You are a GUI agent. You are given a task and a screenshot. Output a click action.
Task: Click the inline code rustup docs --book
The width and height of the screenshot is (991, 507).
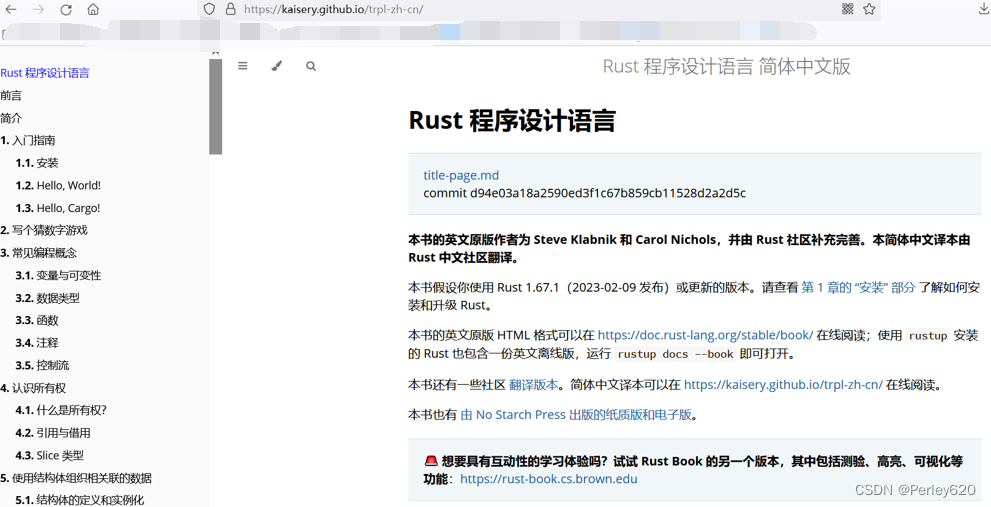pyautogui.click(x=675, y=354)
